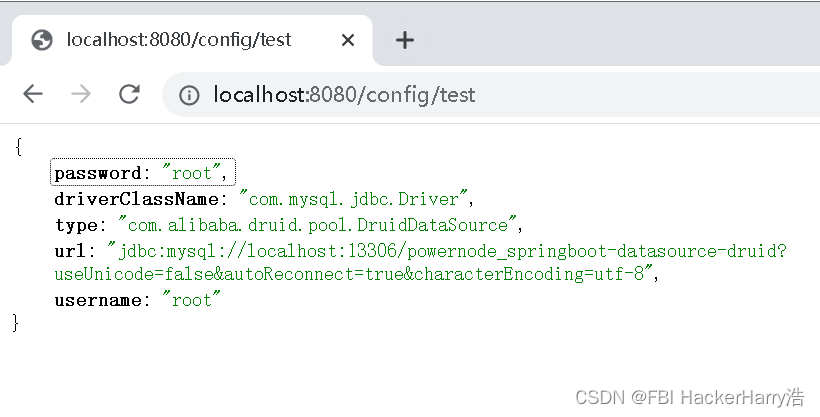Click the site information icon in address bar

(x=188, y=95)
